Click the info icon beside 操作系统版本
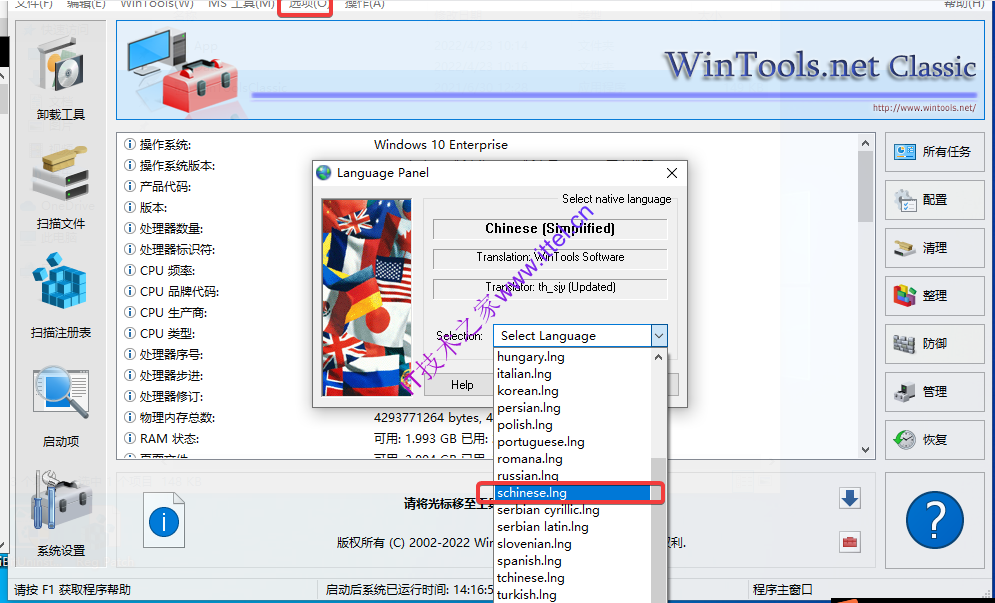This screenshot has height=603, width=995. click(130, 166)
